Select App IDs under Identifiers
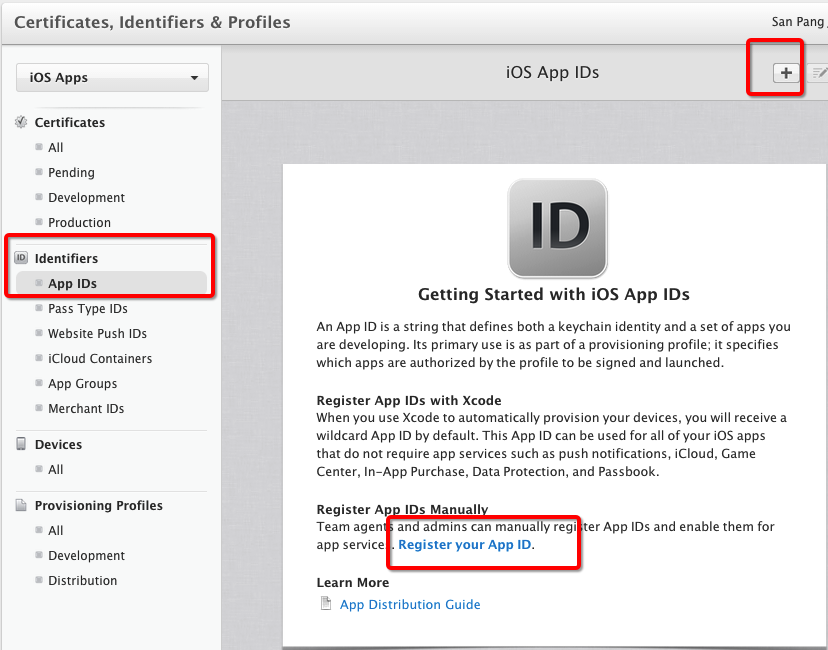The image size is (828, 650). click(111, 283)
